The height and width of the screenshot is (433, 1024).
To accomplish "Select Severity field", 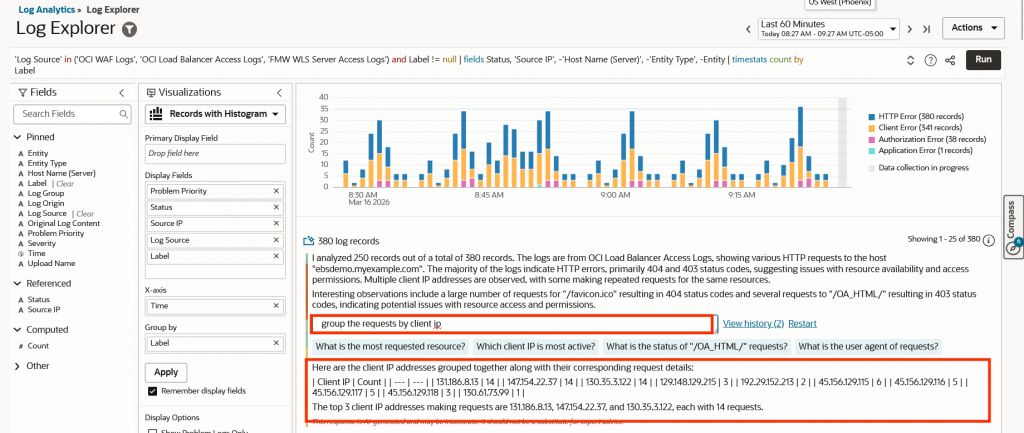I will pyautogui.click(x=40, y=243).
